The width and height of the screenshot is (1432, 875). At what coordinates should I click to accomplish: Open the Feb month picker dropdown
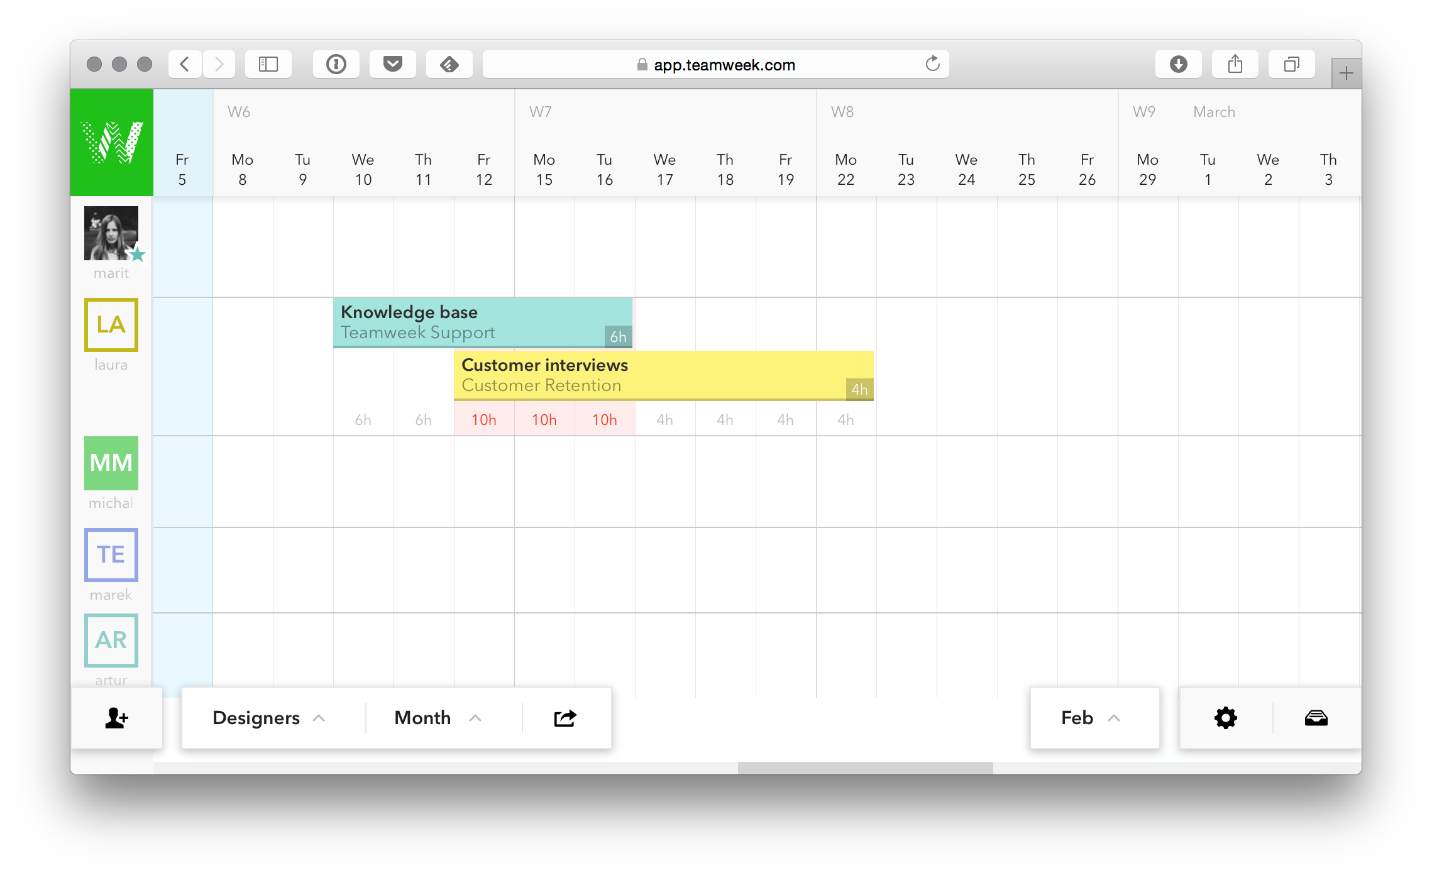pyautogui.click(x=1091, y=718)
